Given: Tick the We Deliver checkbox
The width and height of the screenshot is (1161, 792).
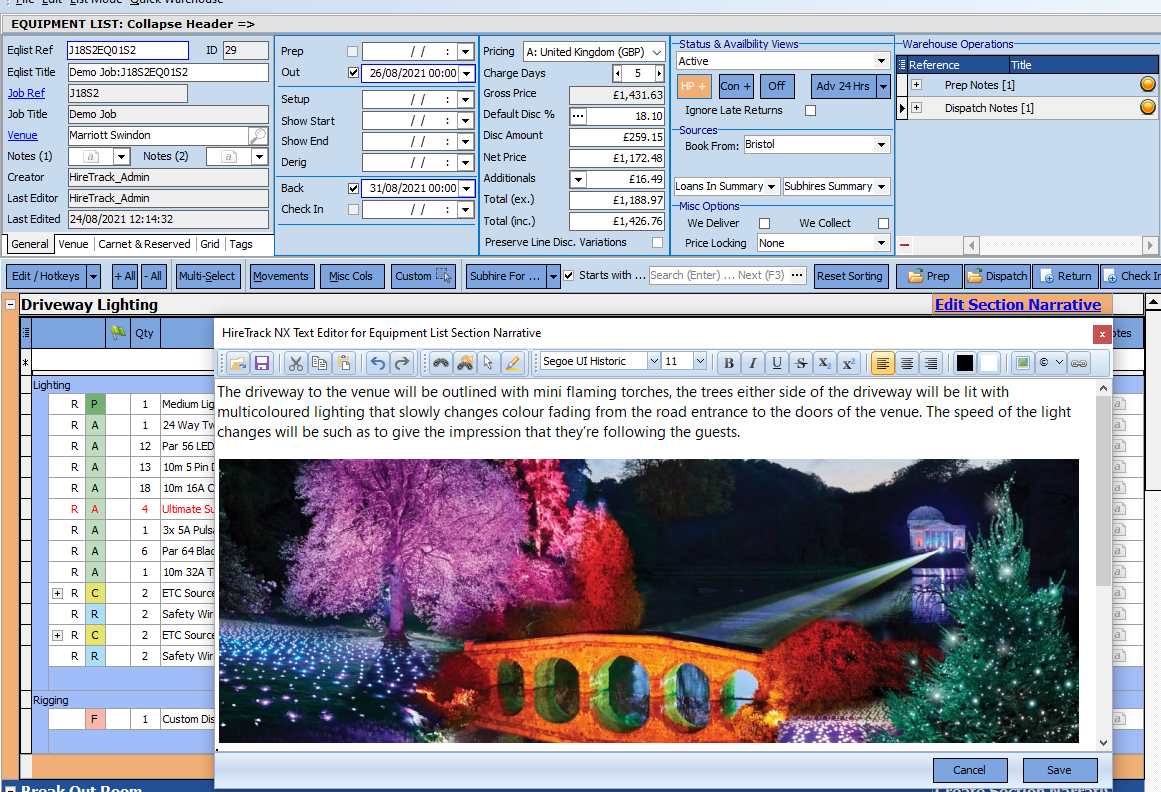Looking at the screenshot, I should tap(764, 223).
